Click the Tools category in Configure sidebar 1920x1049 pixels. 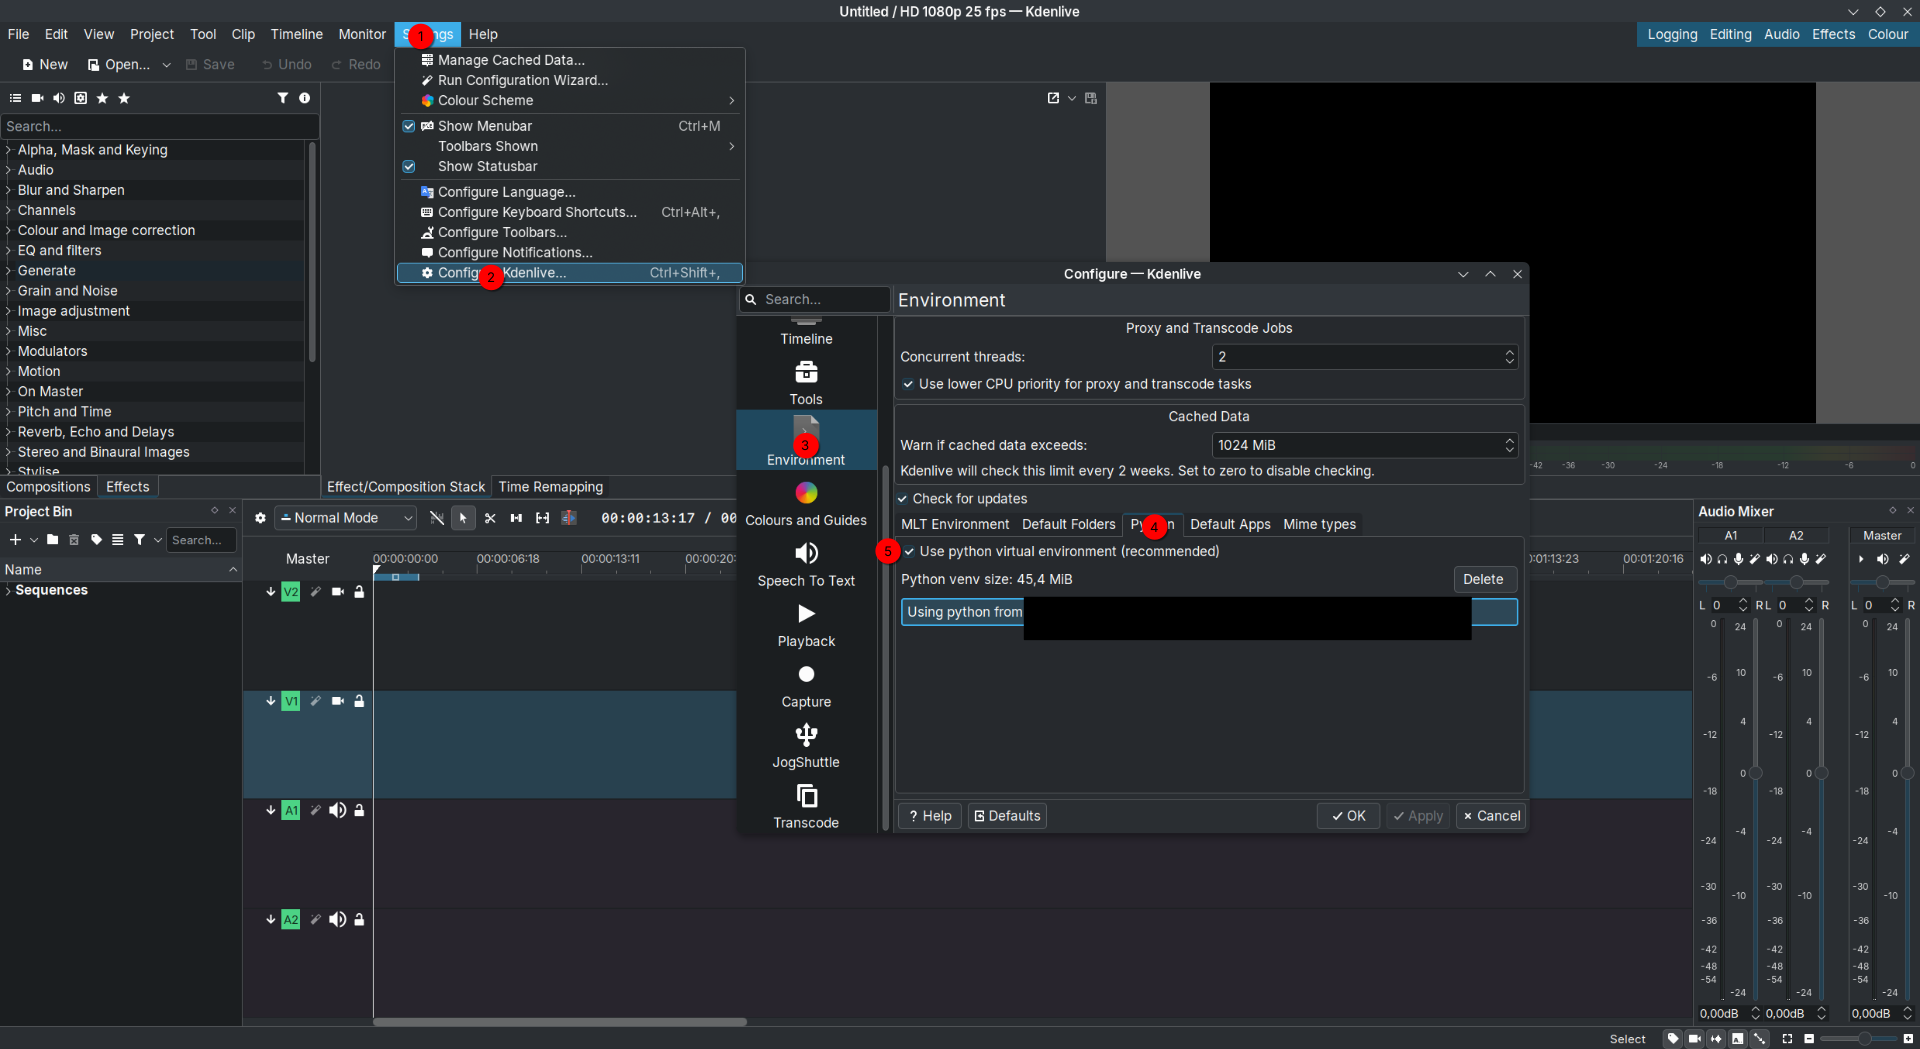(x=806, y=383)
